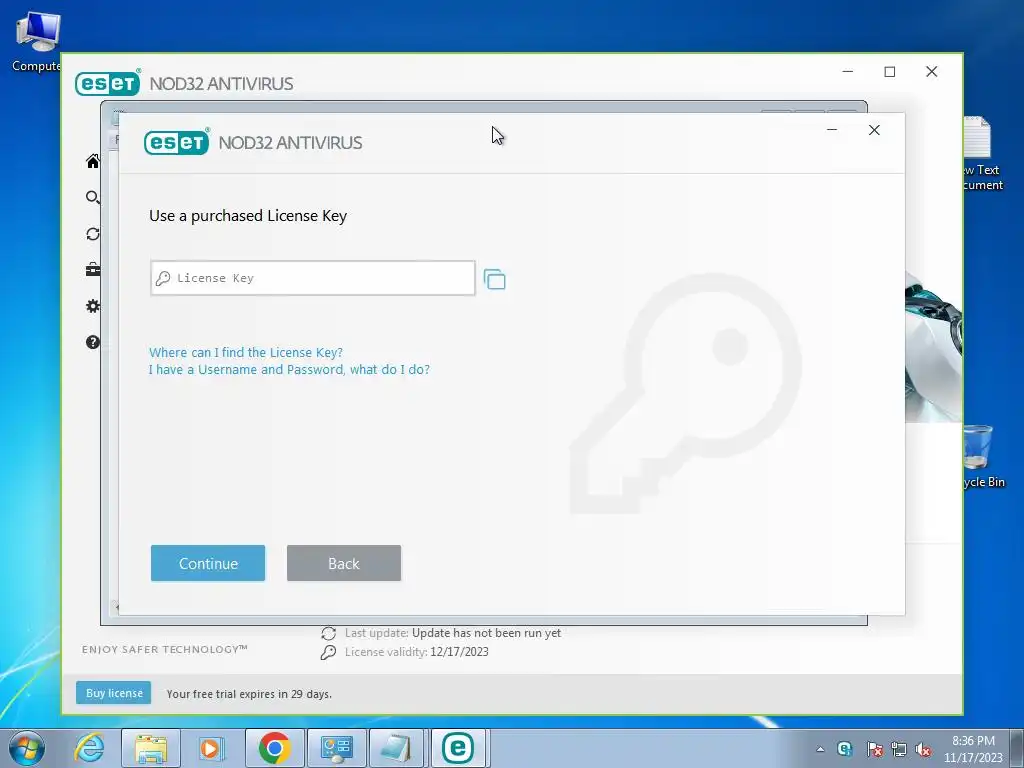Image resolution: width=1024 pixels, height=768 pixels.
Task: Click the muted volume tray icon
Action: coord(923,749)
